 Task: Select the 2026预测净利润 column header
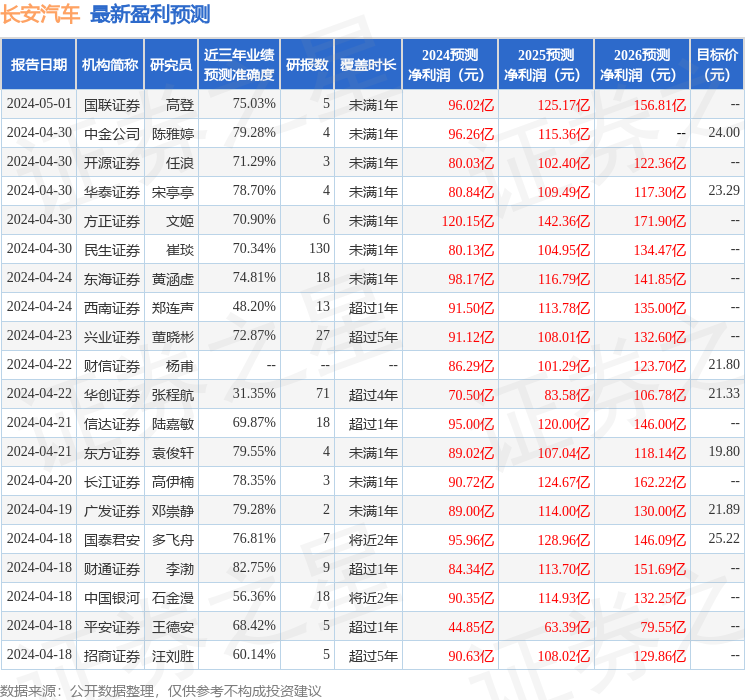pos(642,65)
